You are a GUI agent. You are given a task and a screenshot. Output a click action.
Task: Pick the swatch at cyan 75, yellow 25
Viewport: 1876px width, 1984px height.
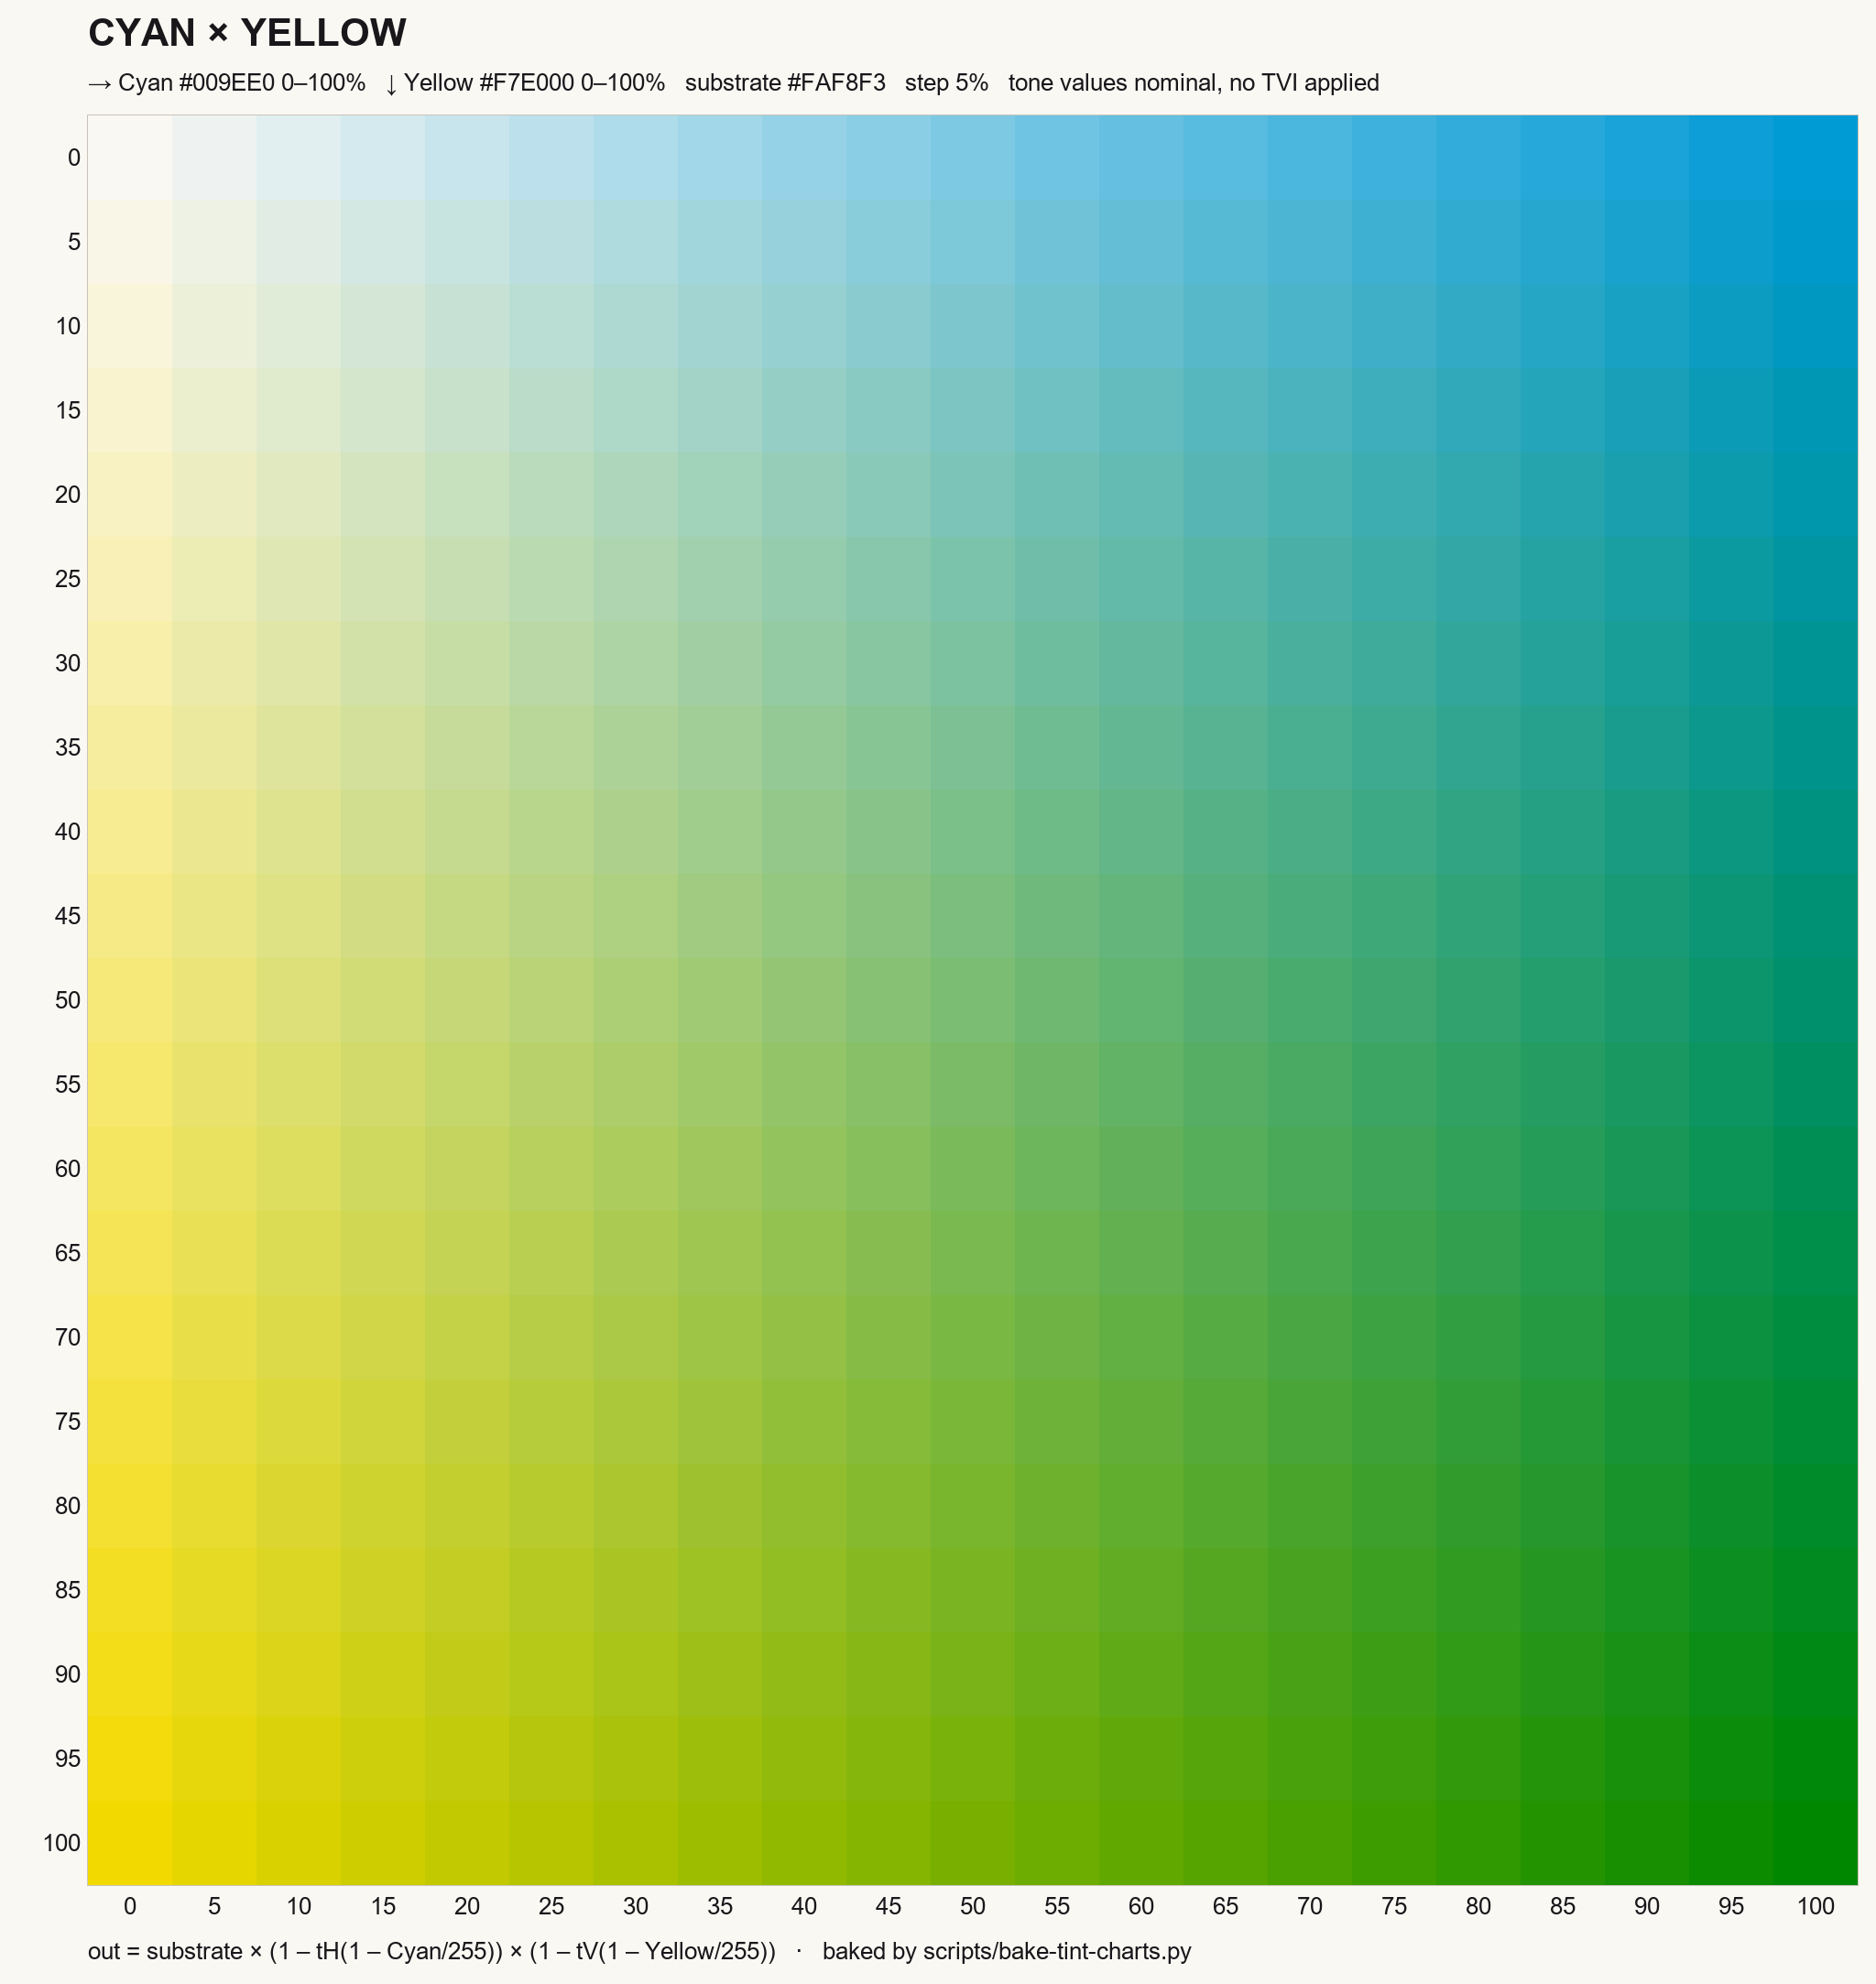pyautogui.click(x=1394, y=579)
